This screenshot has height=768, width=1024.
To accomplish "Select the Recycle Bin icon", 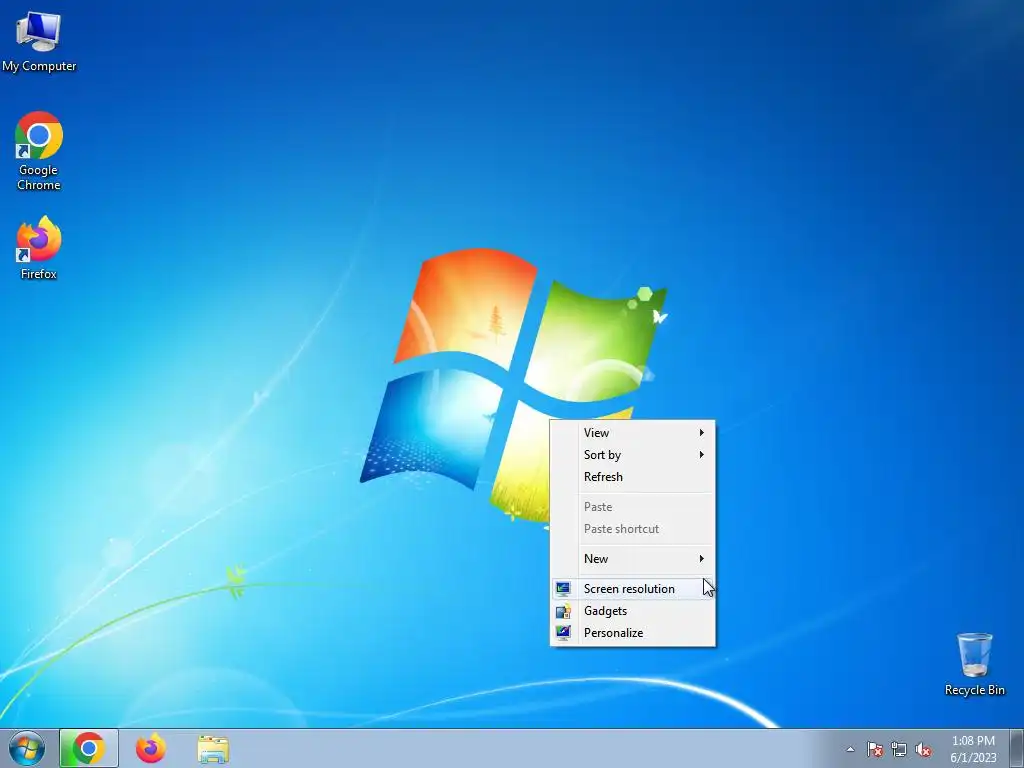I will click(974, 664).
